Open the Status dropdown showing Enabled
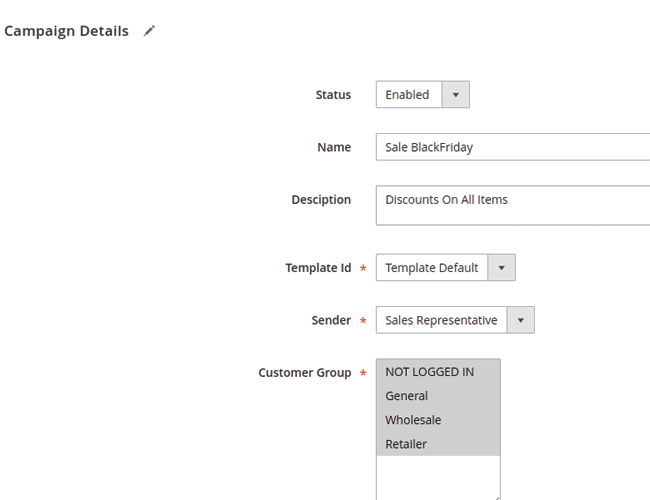The width and height of the screenshot is (650, 500). [422, 95]
